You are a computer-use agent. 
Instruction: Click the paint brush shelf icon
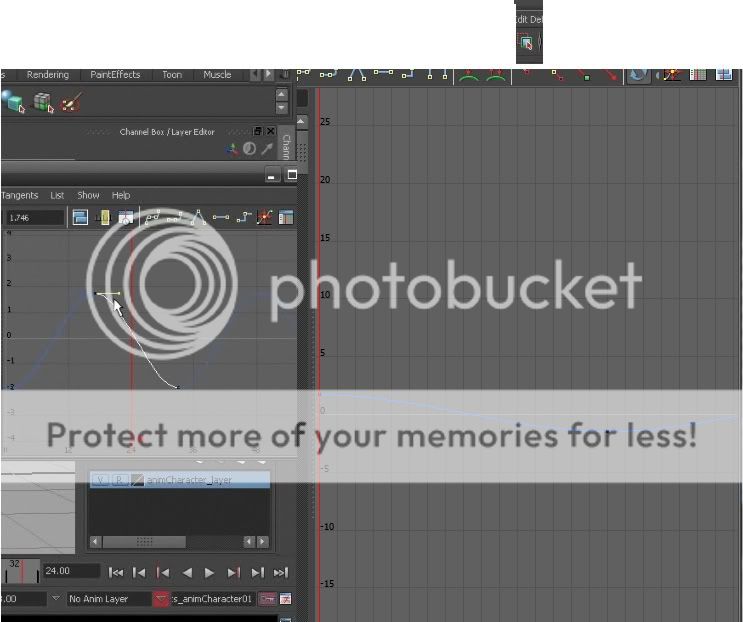coord(70,102)
